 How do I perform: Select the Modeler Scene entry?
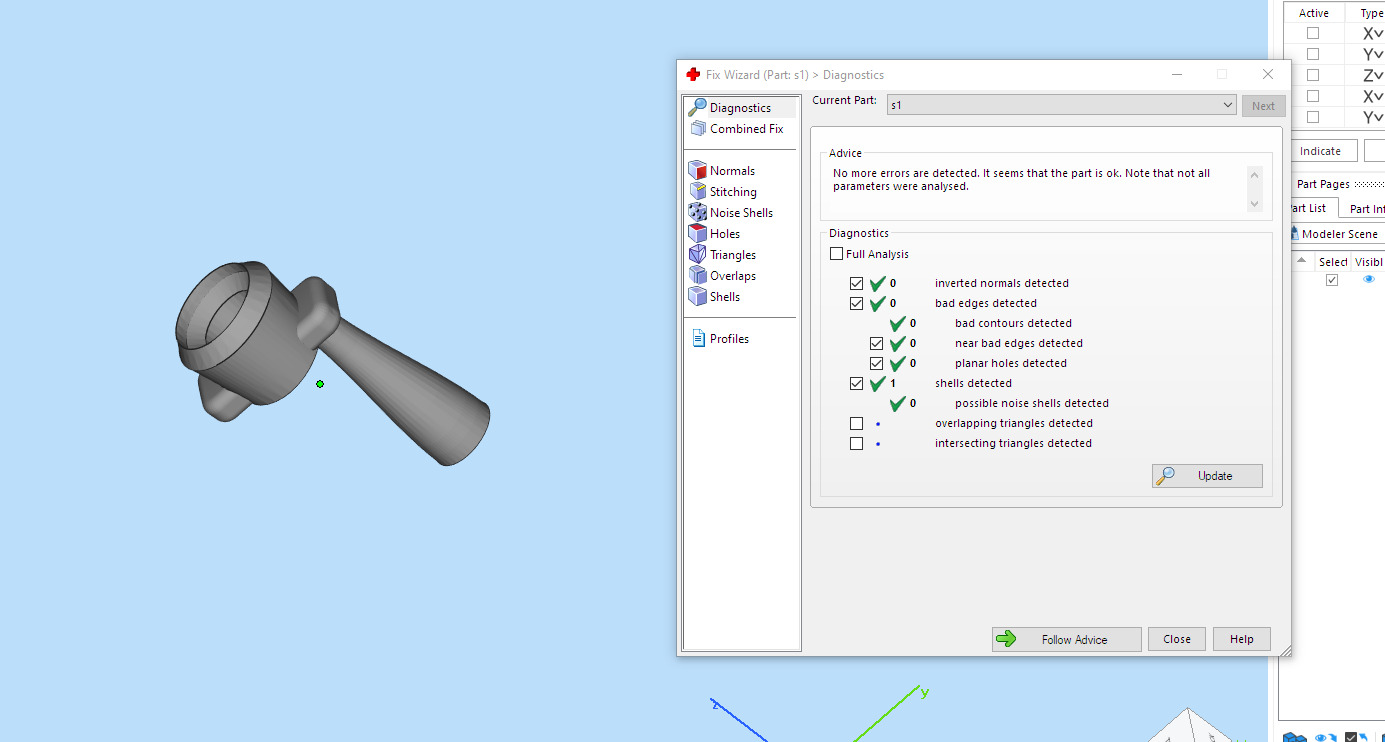click(1339, 234)
